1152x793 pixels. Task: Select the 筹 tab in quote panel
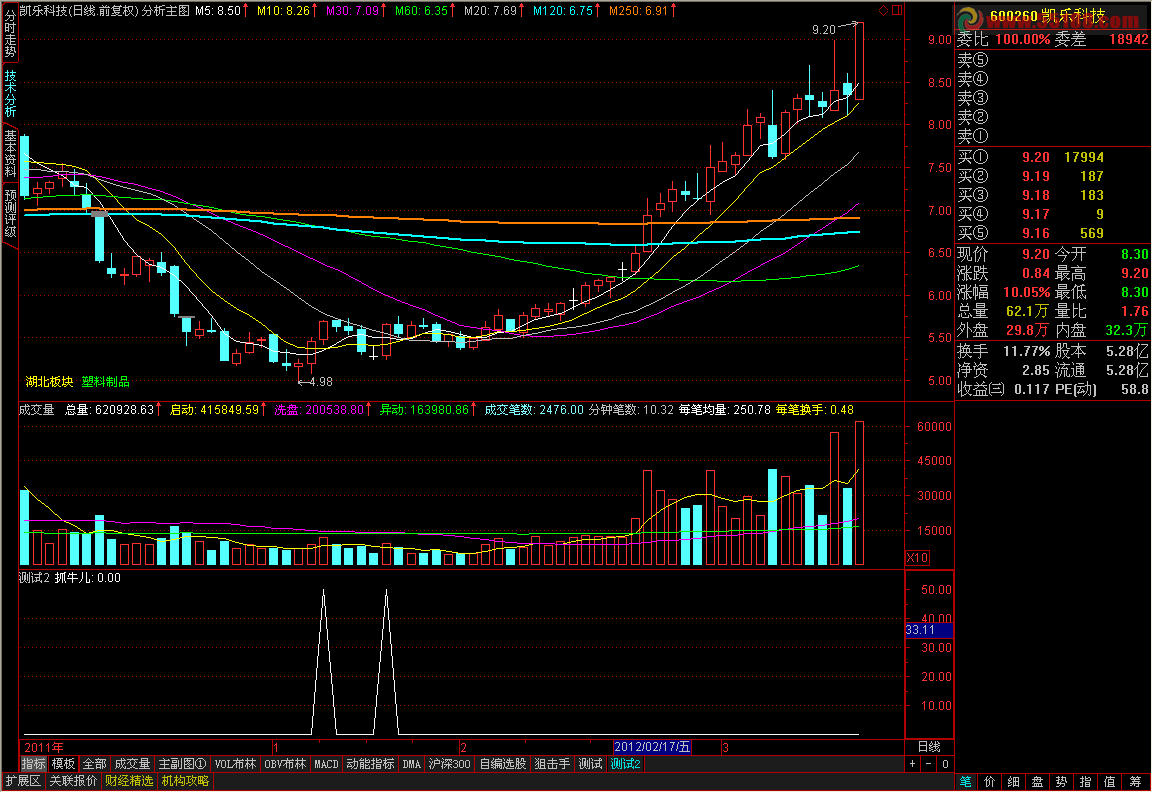coord(1134,782)
